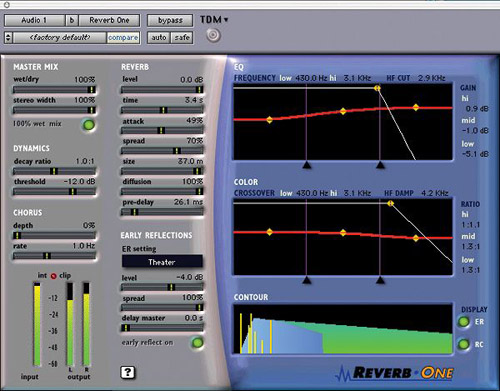Adjust the stereo width slider
Screen dimensions: 500x391
tap(54, 110)
